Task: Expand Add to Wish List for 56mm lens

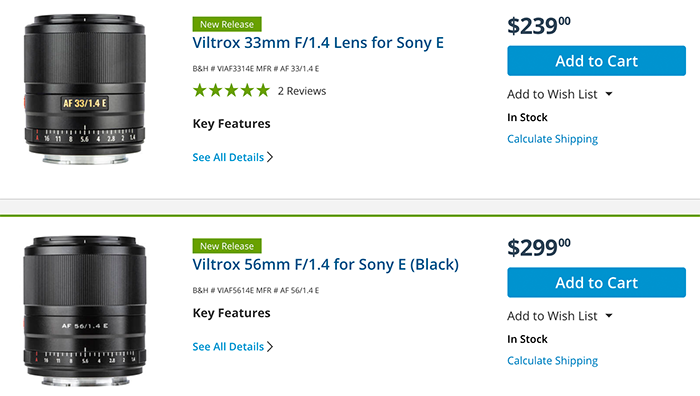Action: 559,316
